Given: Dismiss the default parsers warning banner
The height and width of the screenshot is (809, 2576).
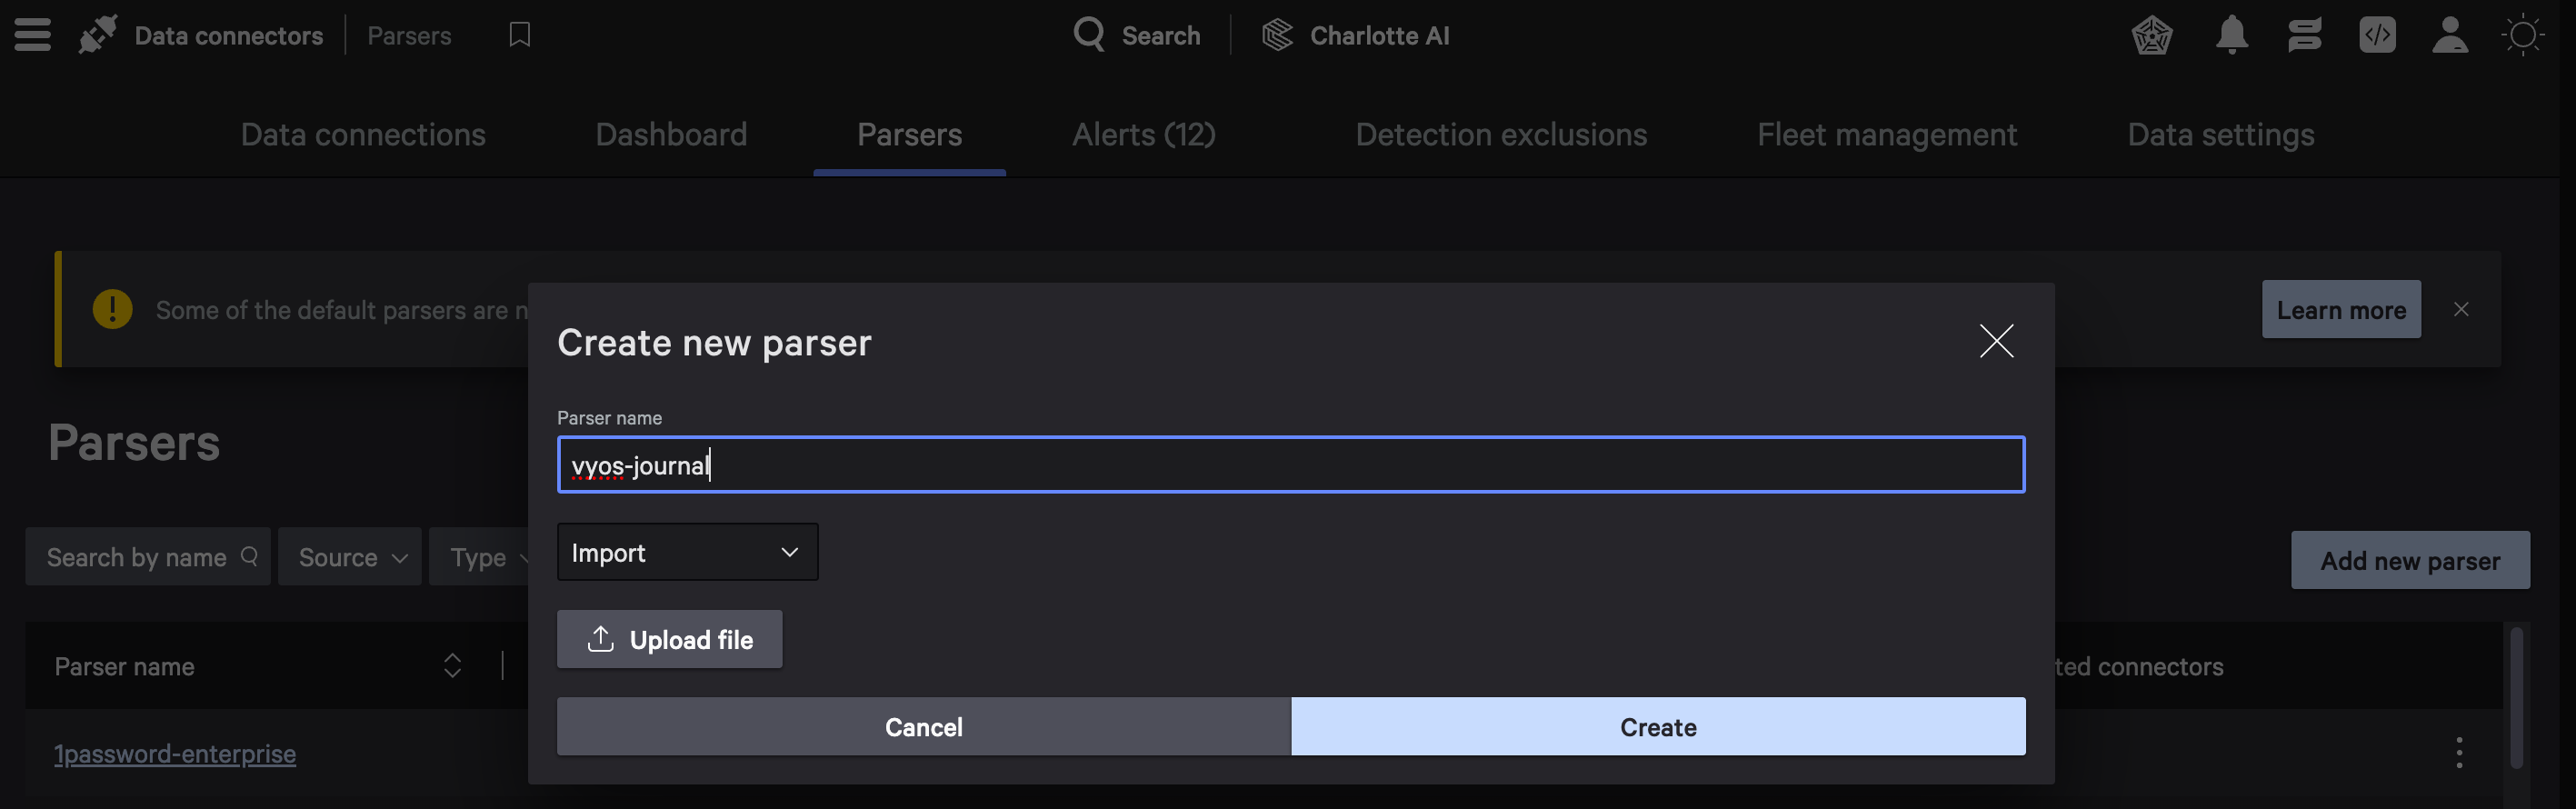Looking at the screenshot, I should tap(2461, 310).
